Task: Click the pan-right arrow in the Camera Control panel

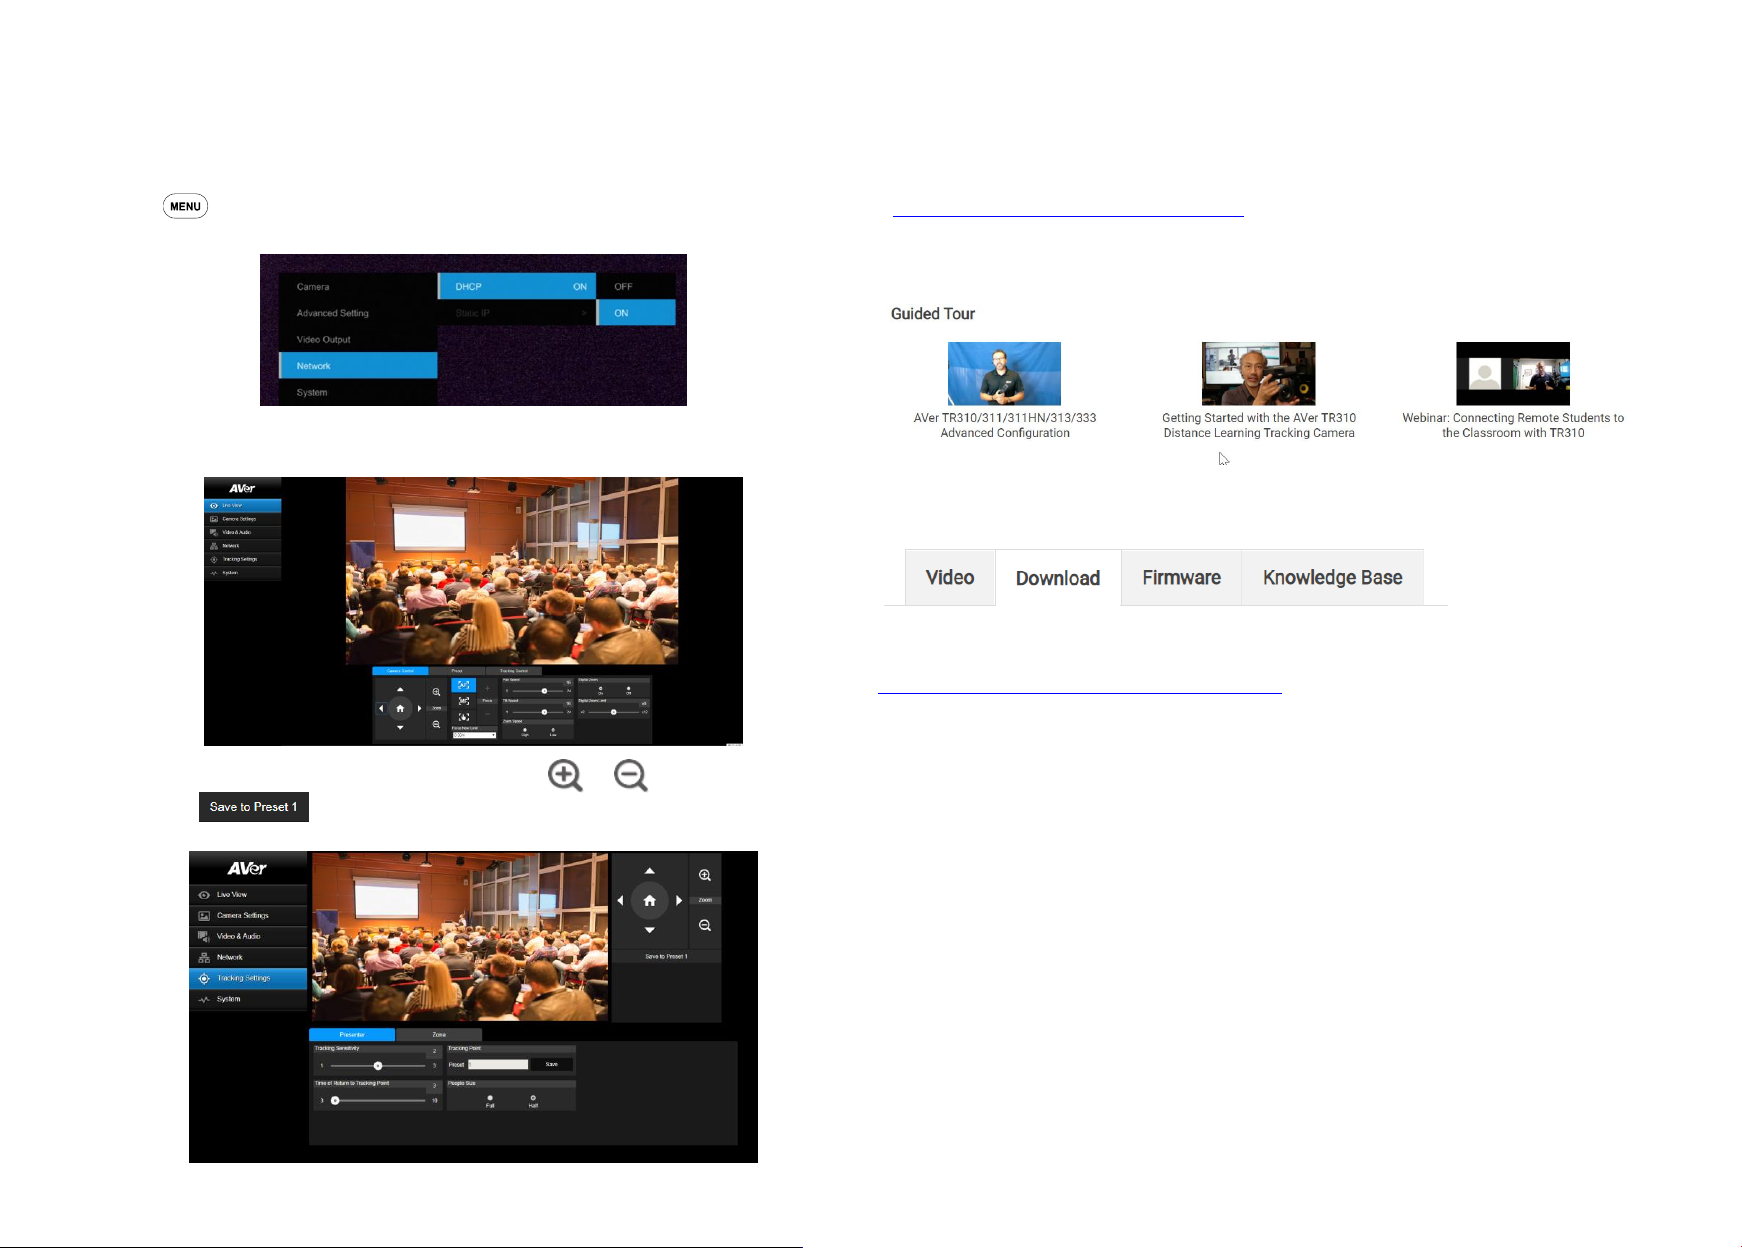Action: pos(419,708)
